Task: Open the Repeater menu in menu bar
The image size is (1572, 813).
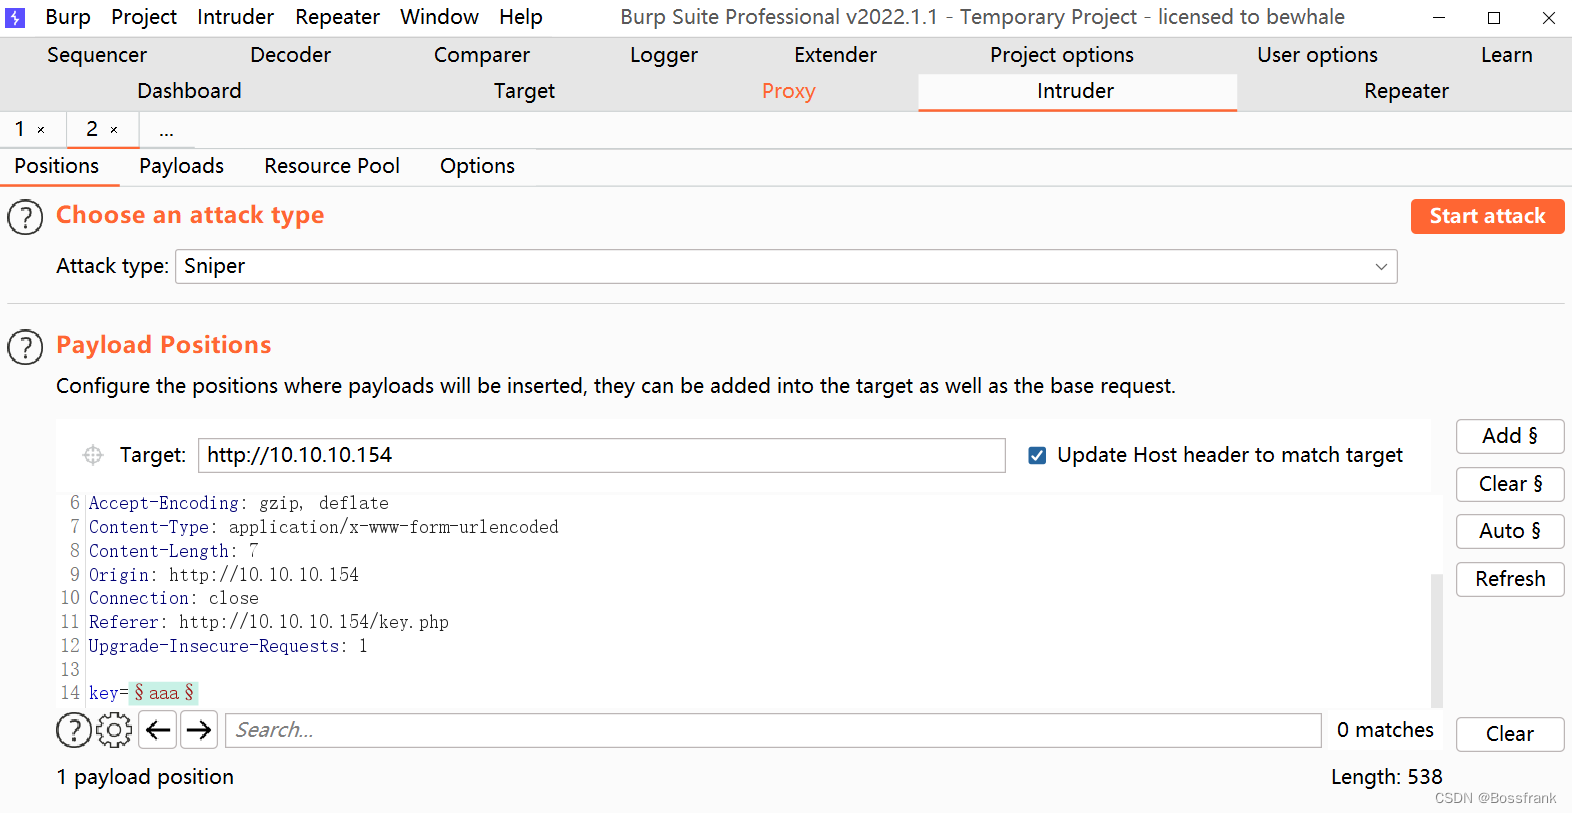Action: [x=337, y=17]
